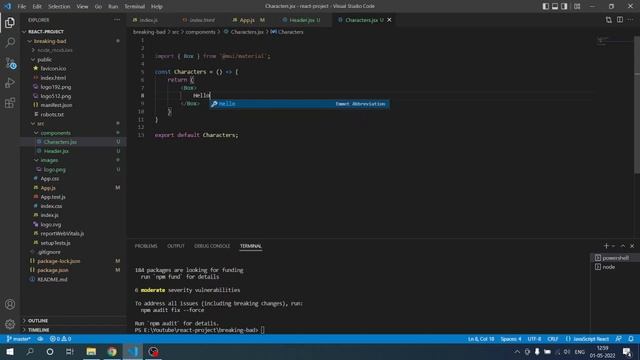Select the powershell terminal instance

615,258
